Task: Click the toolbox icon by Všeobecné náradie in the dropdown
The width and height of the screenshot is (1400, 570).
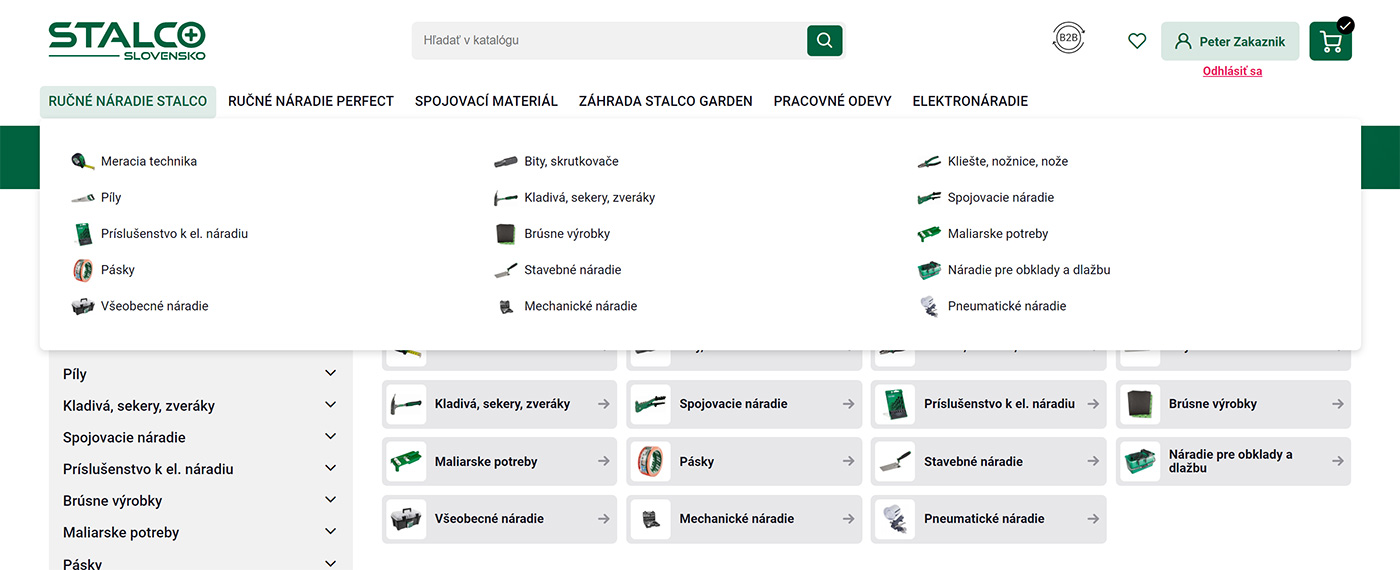Action: 83,306
